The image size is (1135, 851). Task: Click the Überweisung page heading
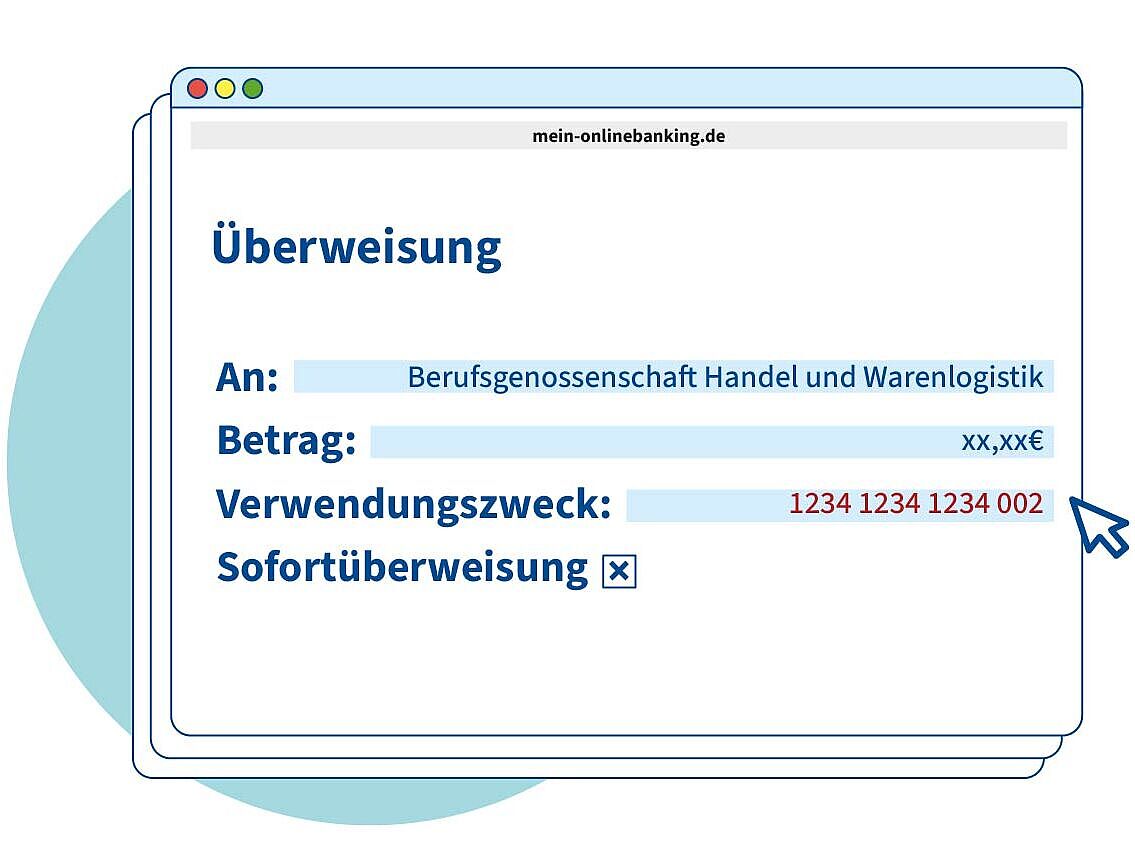[356, 247]
